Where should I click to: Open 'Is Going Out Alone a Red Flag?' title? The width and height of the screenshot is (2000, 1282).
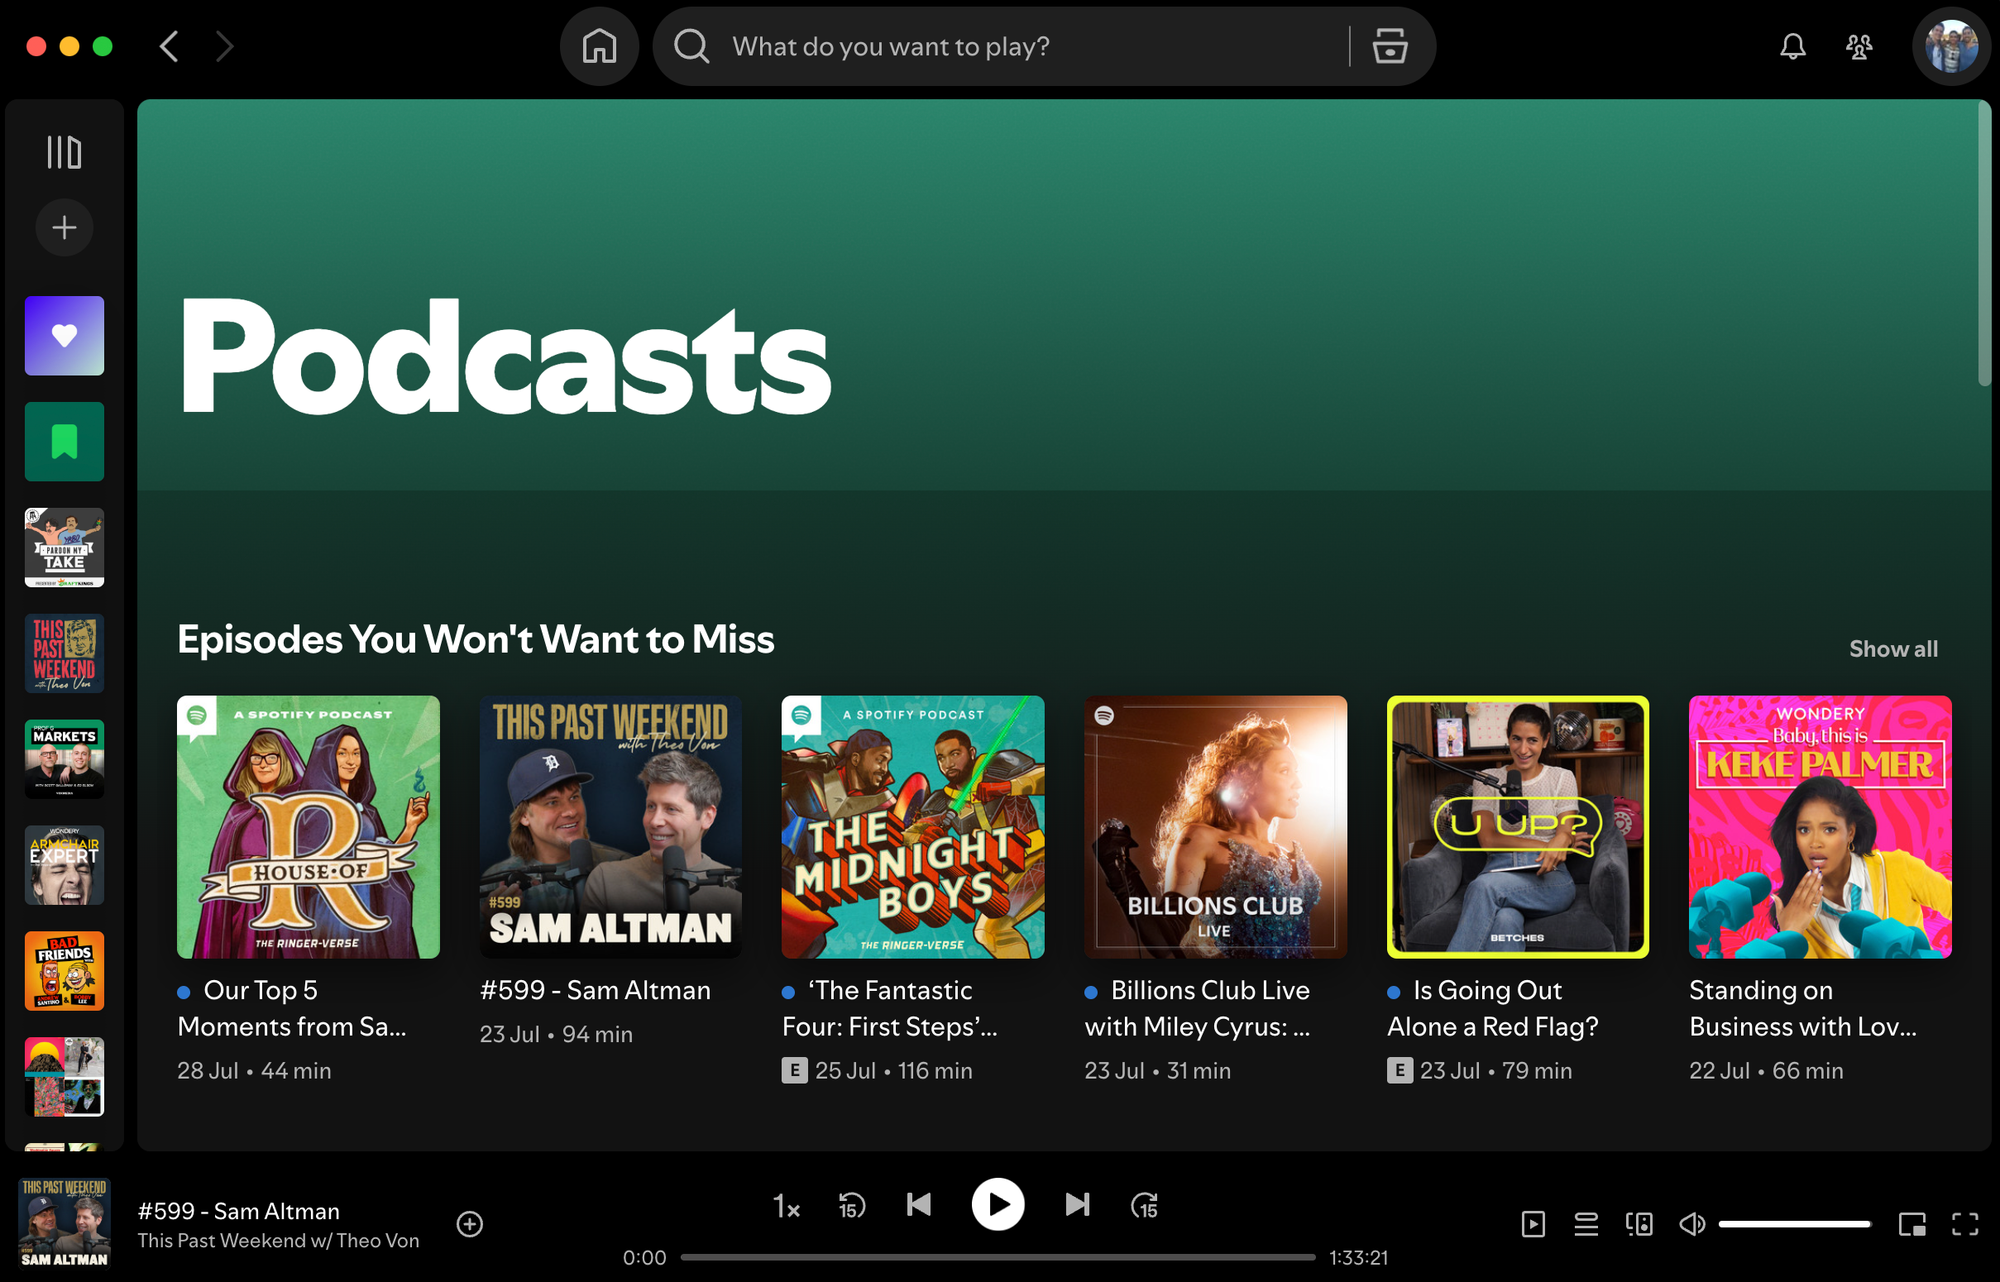coord(1493,1008)
